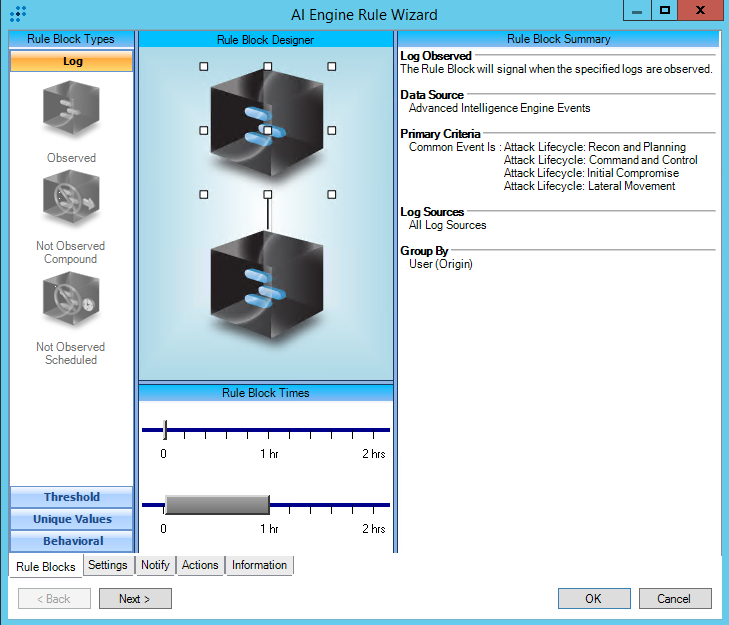Expand the Behavioral rule block section
The height and width of the screenshot is (625, 729).
pyautogui.click(x=71, y=541)
